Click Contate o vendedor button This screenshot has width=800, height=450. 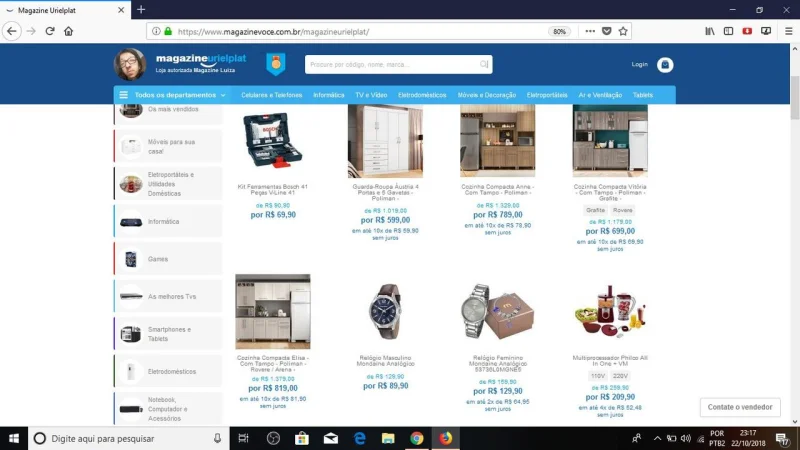coord(740,407)
